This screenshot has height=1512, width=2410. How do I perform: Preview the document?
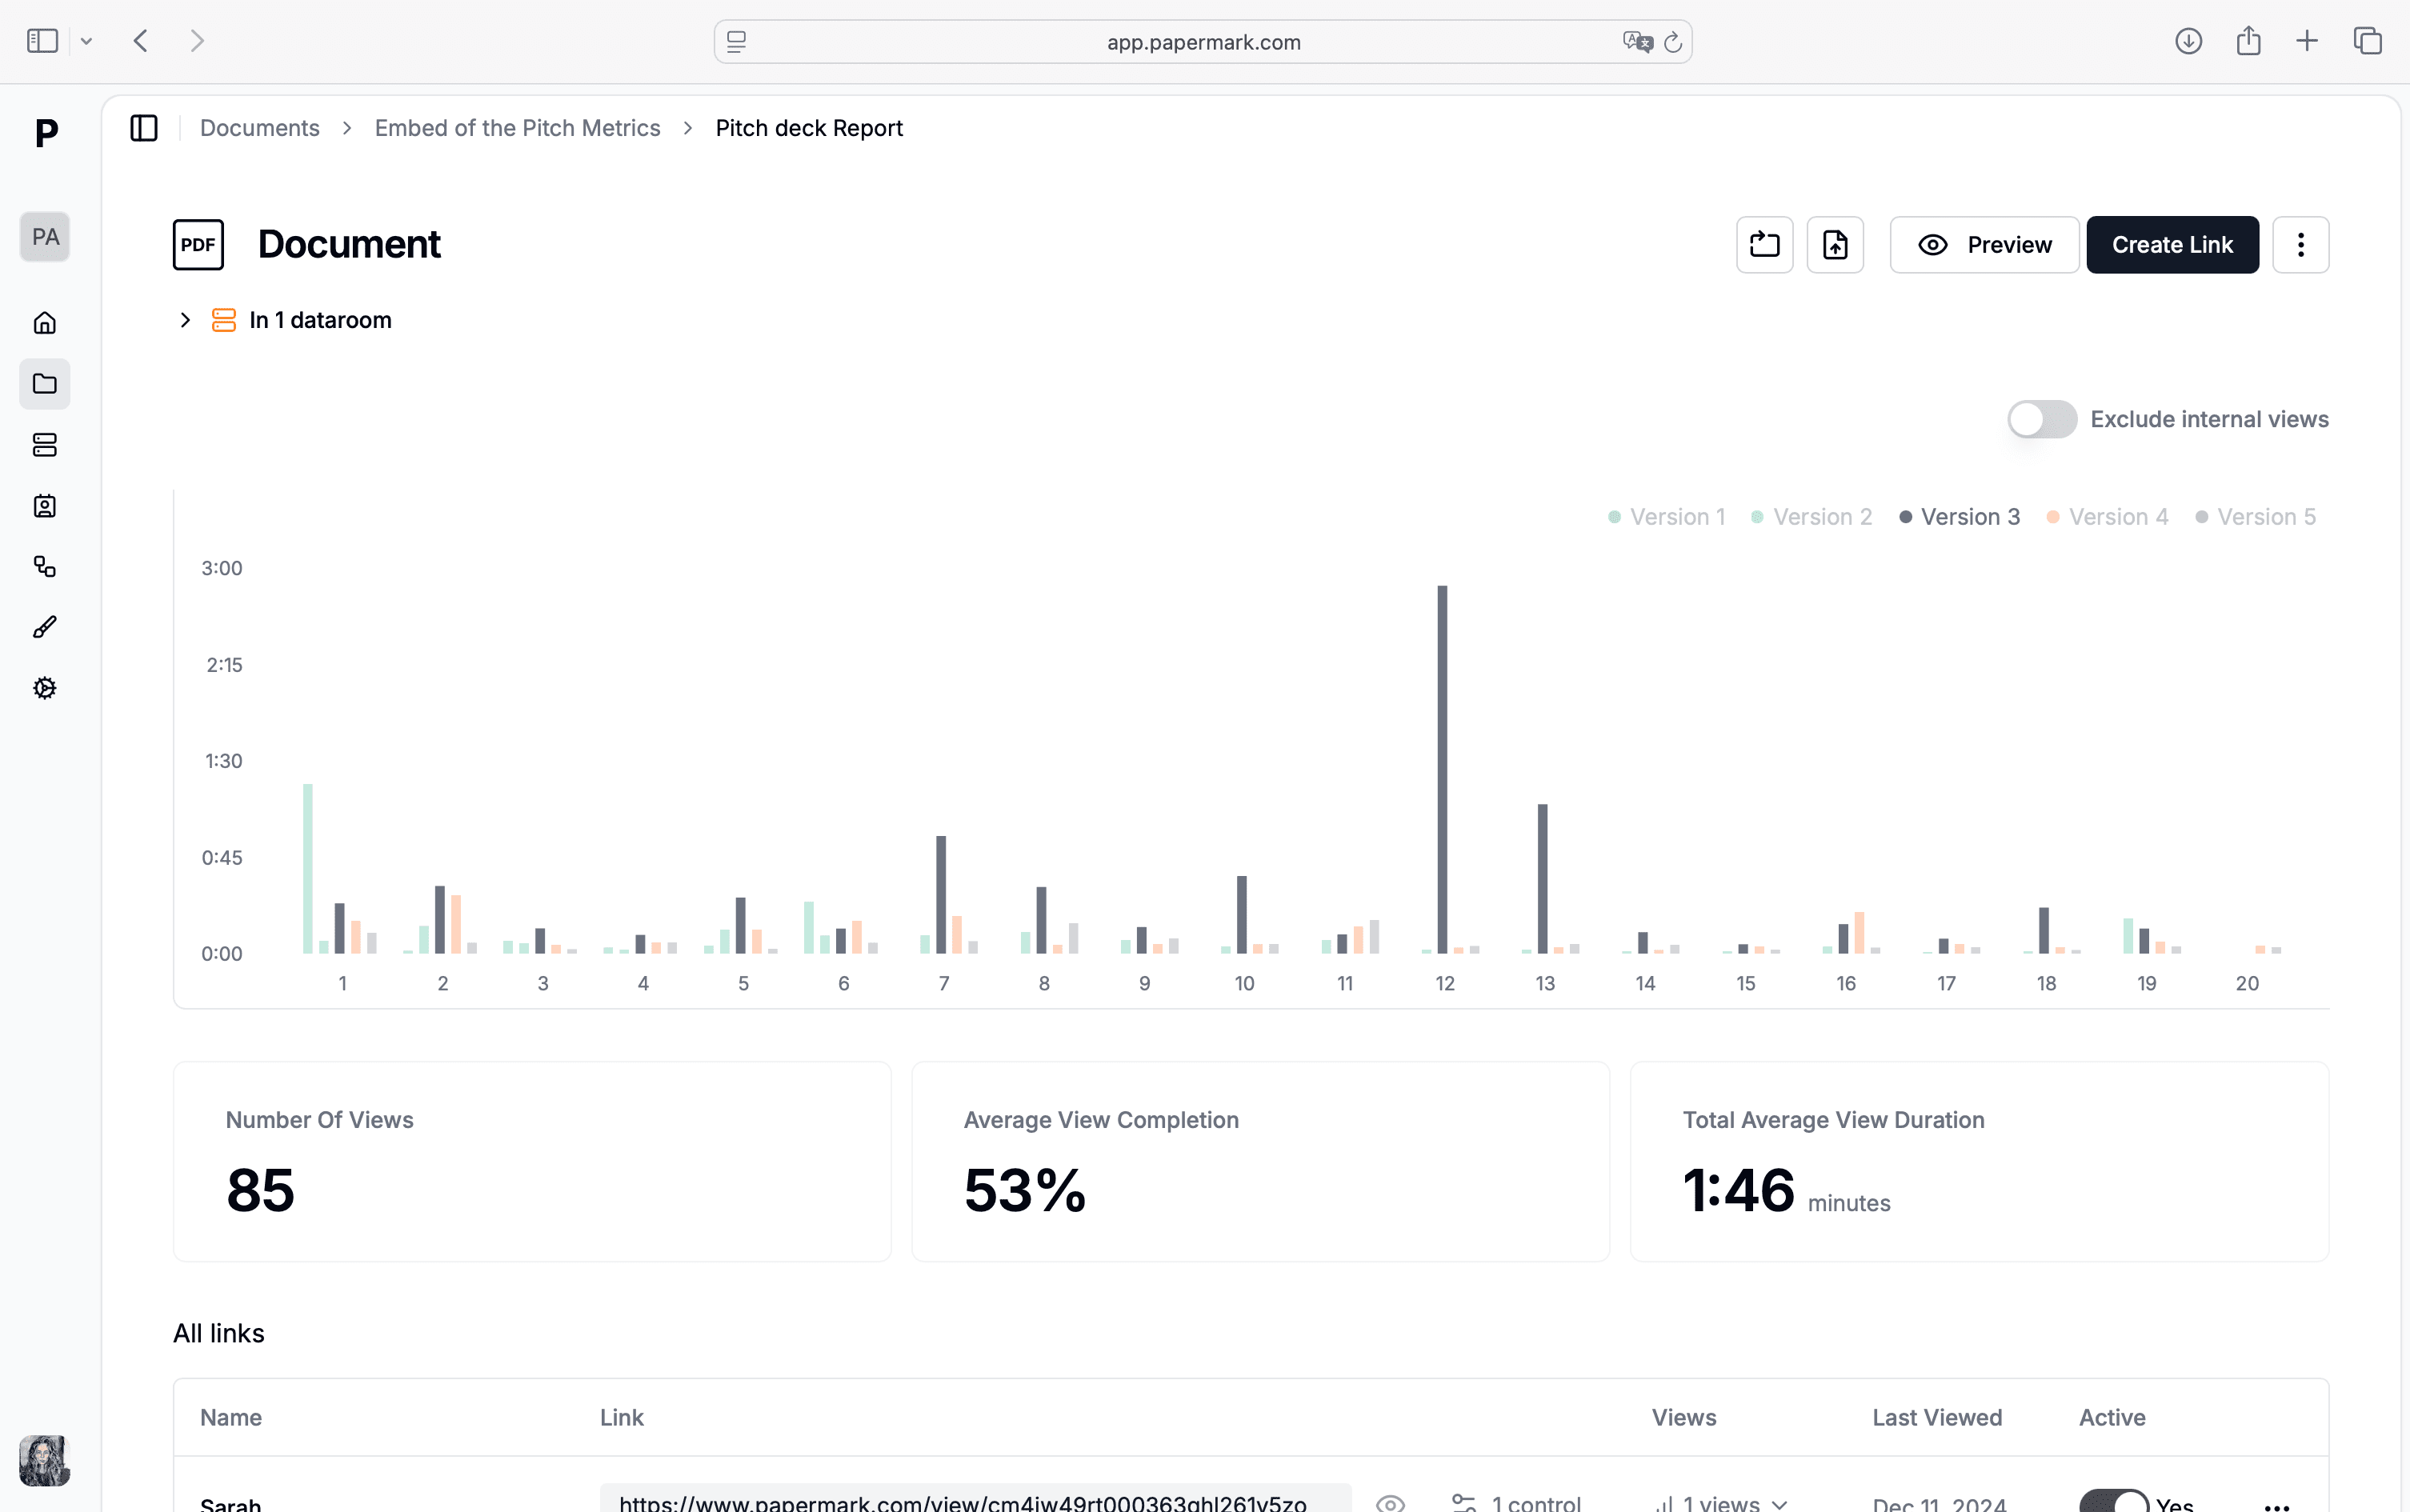(1984, 244)
